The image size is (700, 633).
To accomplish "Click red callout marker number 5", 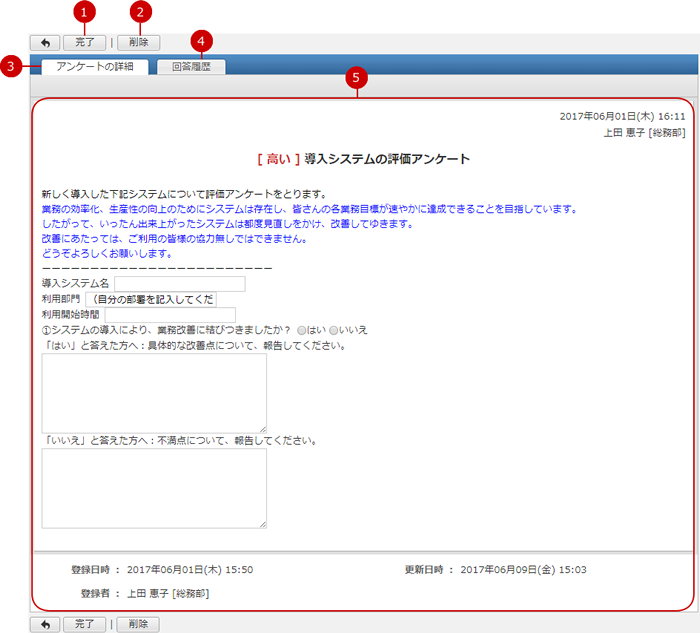I will tap(357, 79).
